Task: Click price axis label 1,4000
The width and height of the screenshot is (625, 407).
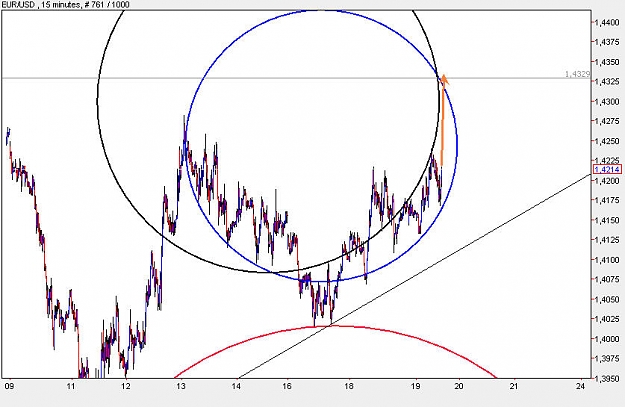Action: click(607, 339)
